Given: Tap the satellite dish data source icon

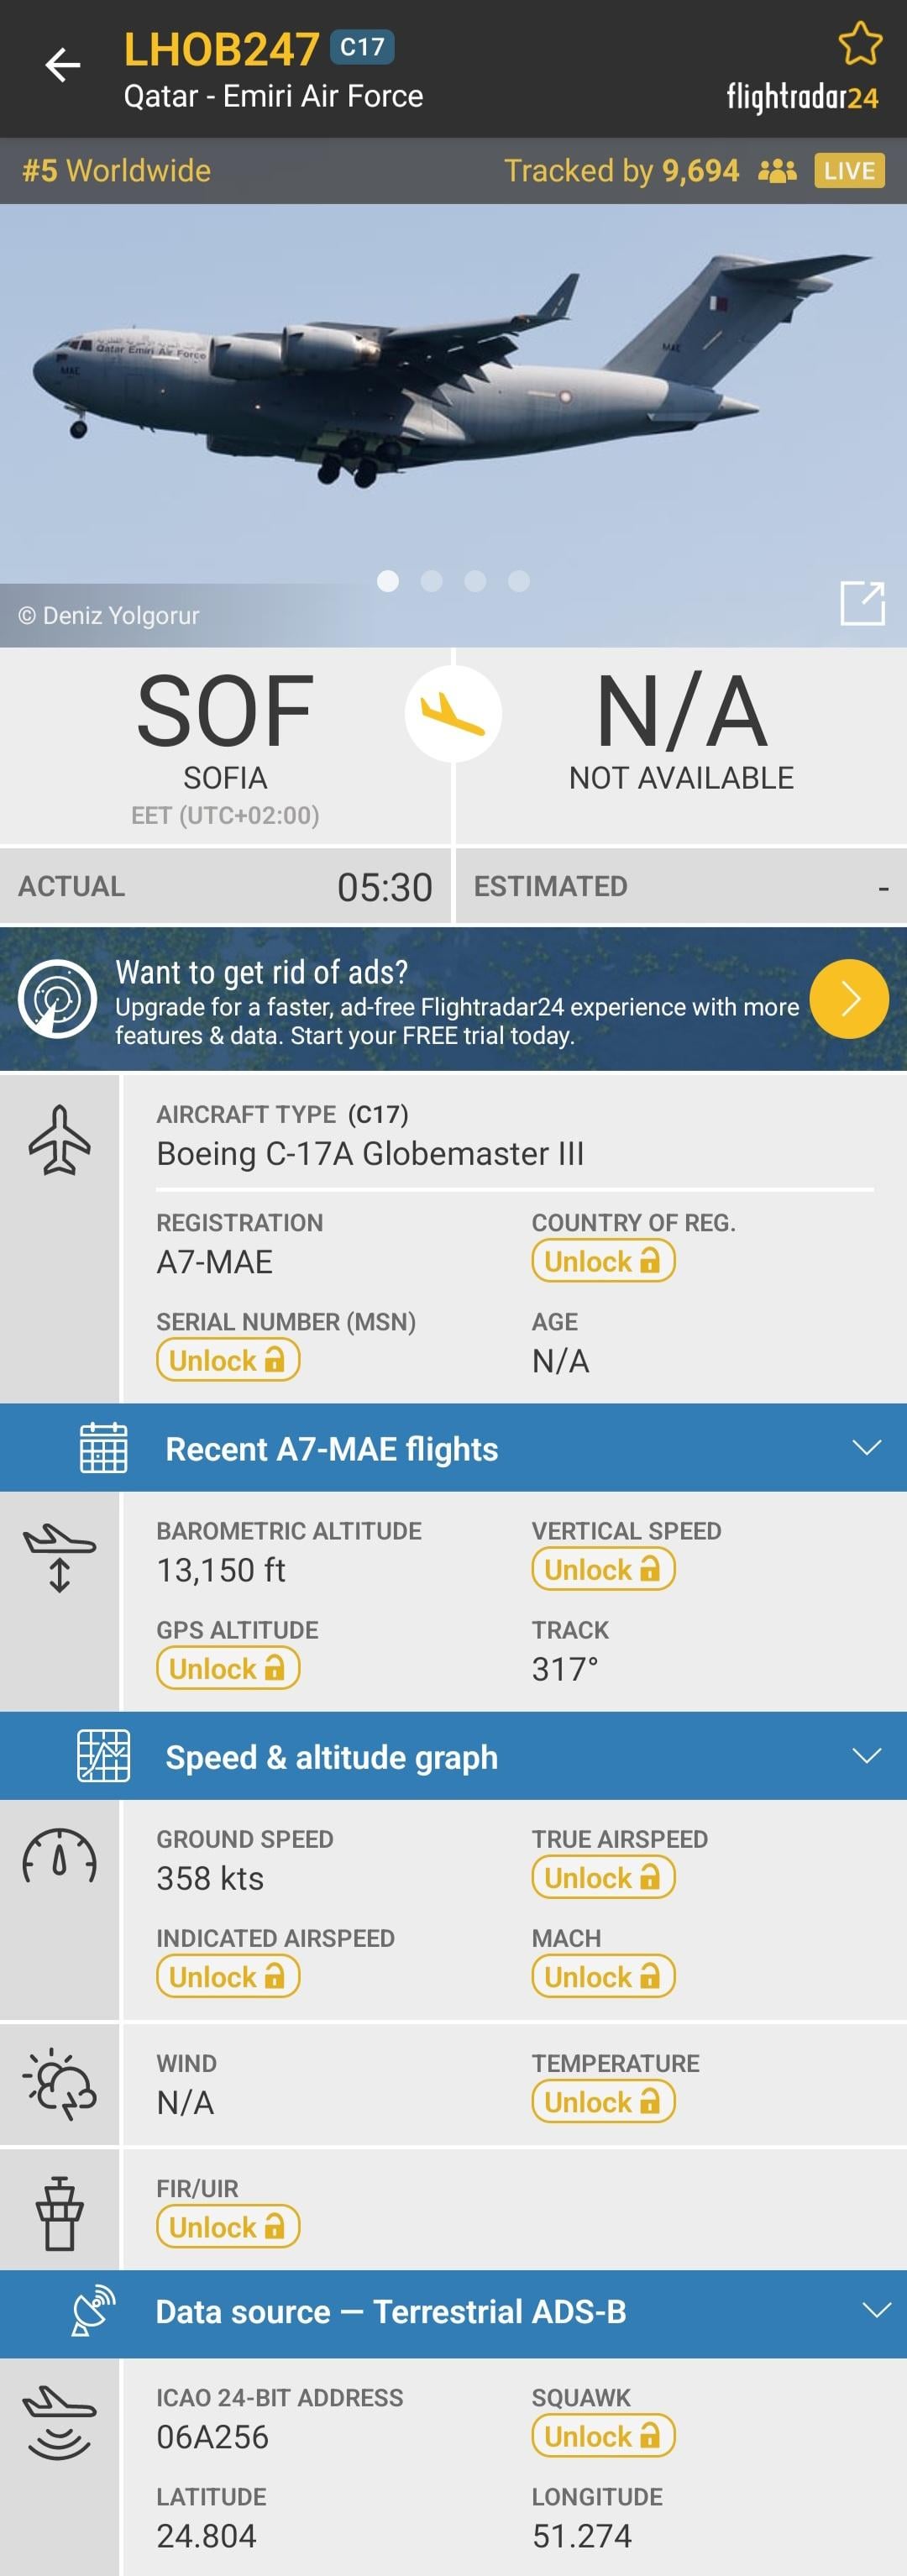Looking at the screenshot, I should (93, 2310).
